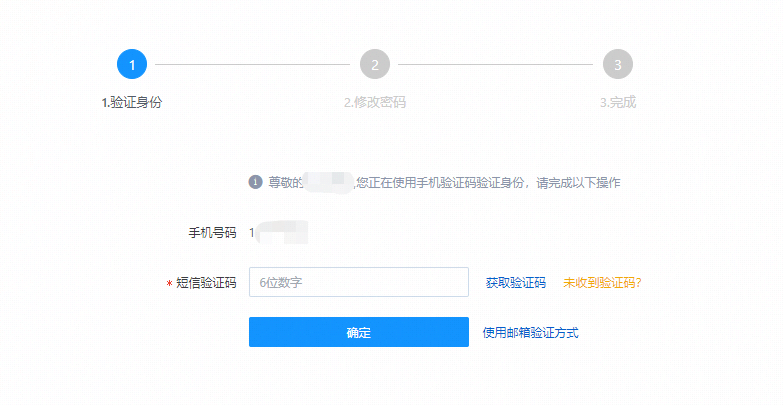Focus the 6位数字 verification code field
This screenshot has height=405, width=784.
359,282
